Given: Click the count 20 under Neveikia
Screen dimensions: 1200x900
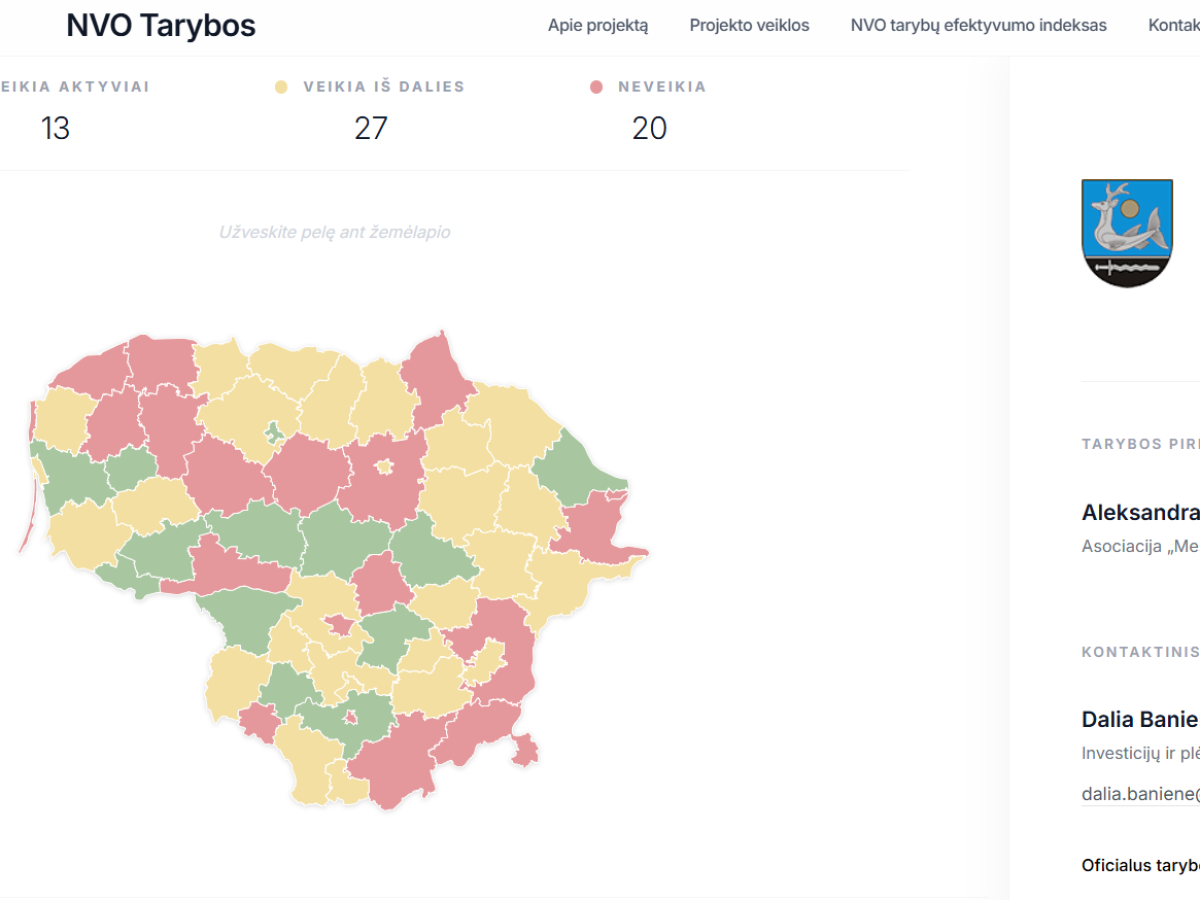Looking at the screenshot, I should pyautogui.click(x=649, y=128).
